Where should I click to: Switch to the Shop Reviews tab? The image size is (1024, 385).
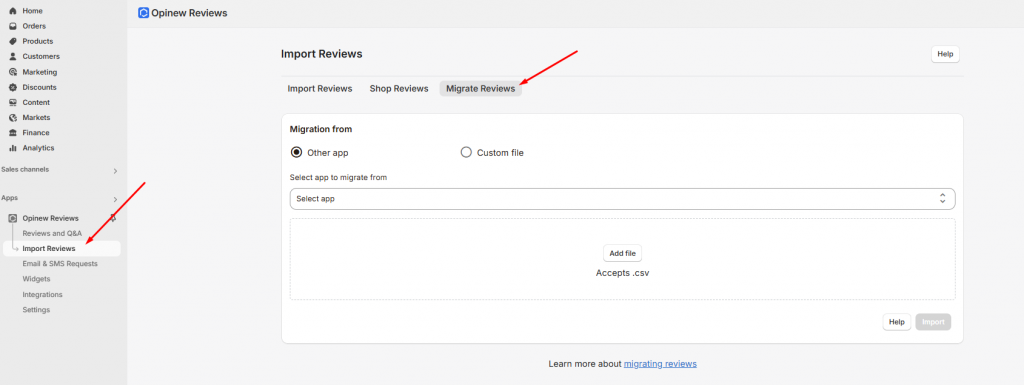[399, 89]
